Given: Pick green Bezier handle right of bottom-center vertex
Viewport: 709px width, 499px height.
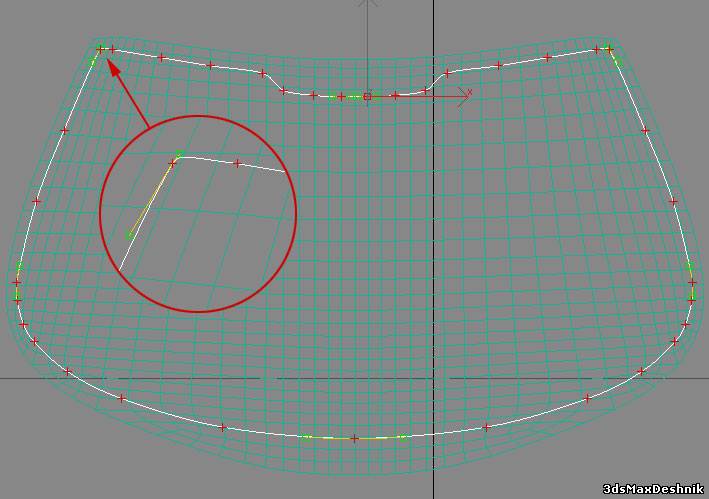Looking at the screenshot, I should pos(402,436).
